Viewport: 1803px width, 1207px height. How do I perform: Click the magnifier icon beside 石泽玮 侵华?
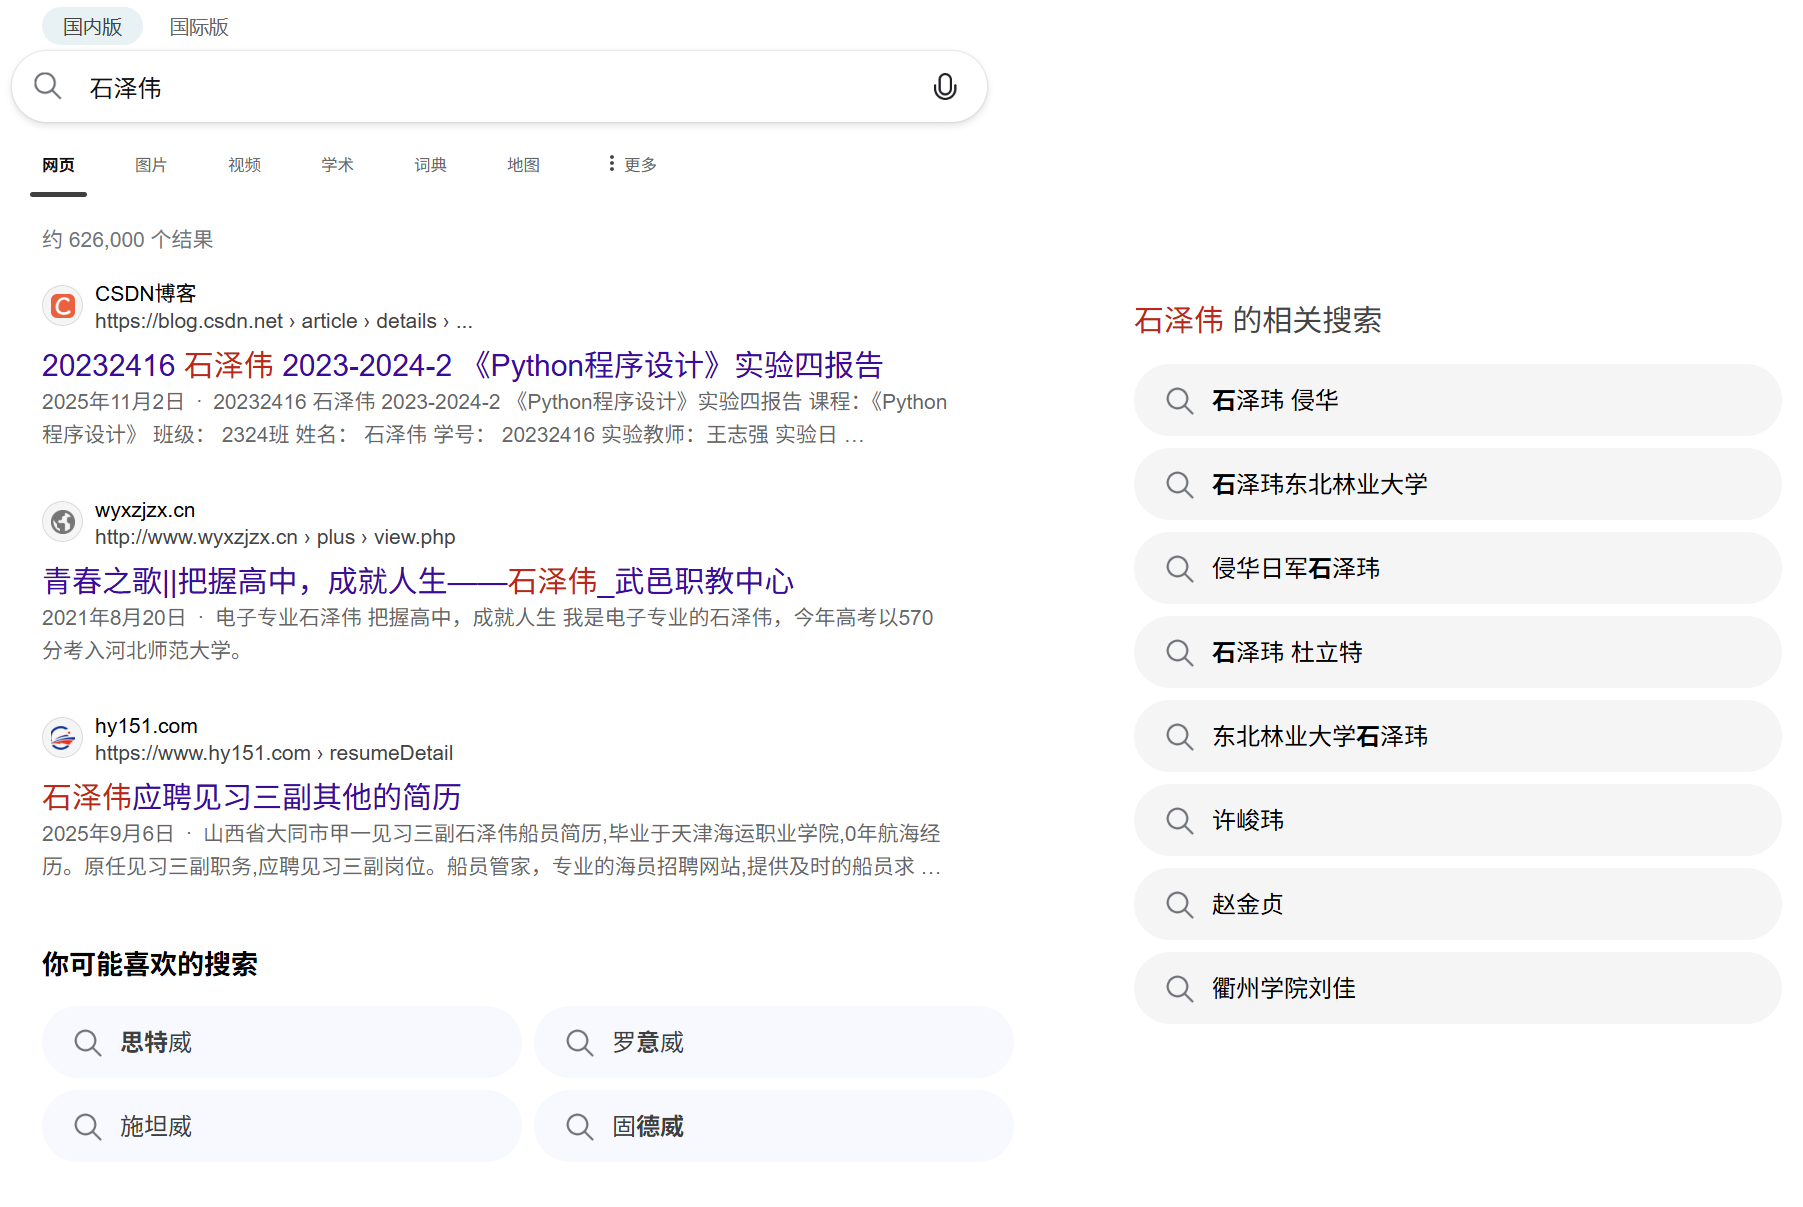1179,400
